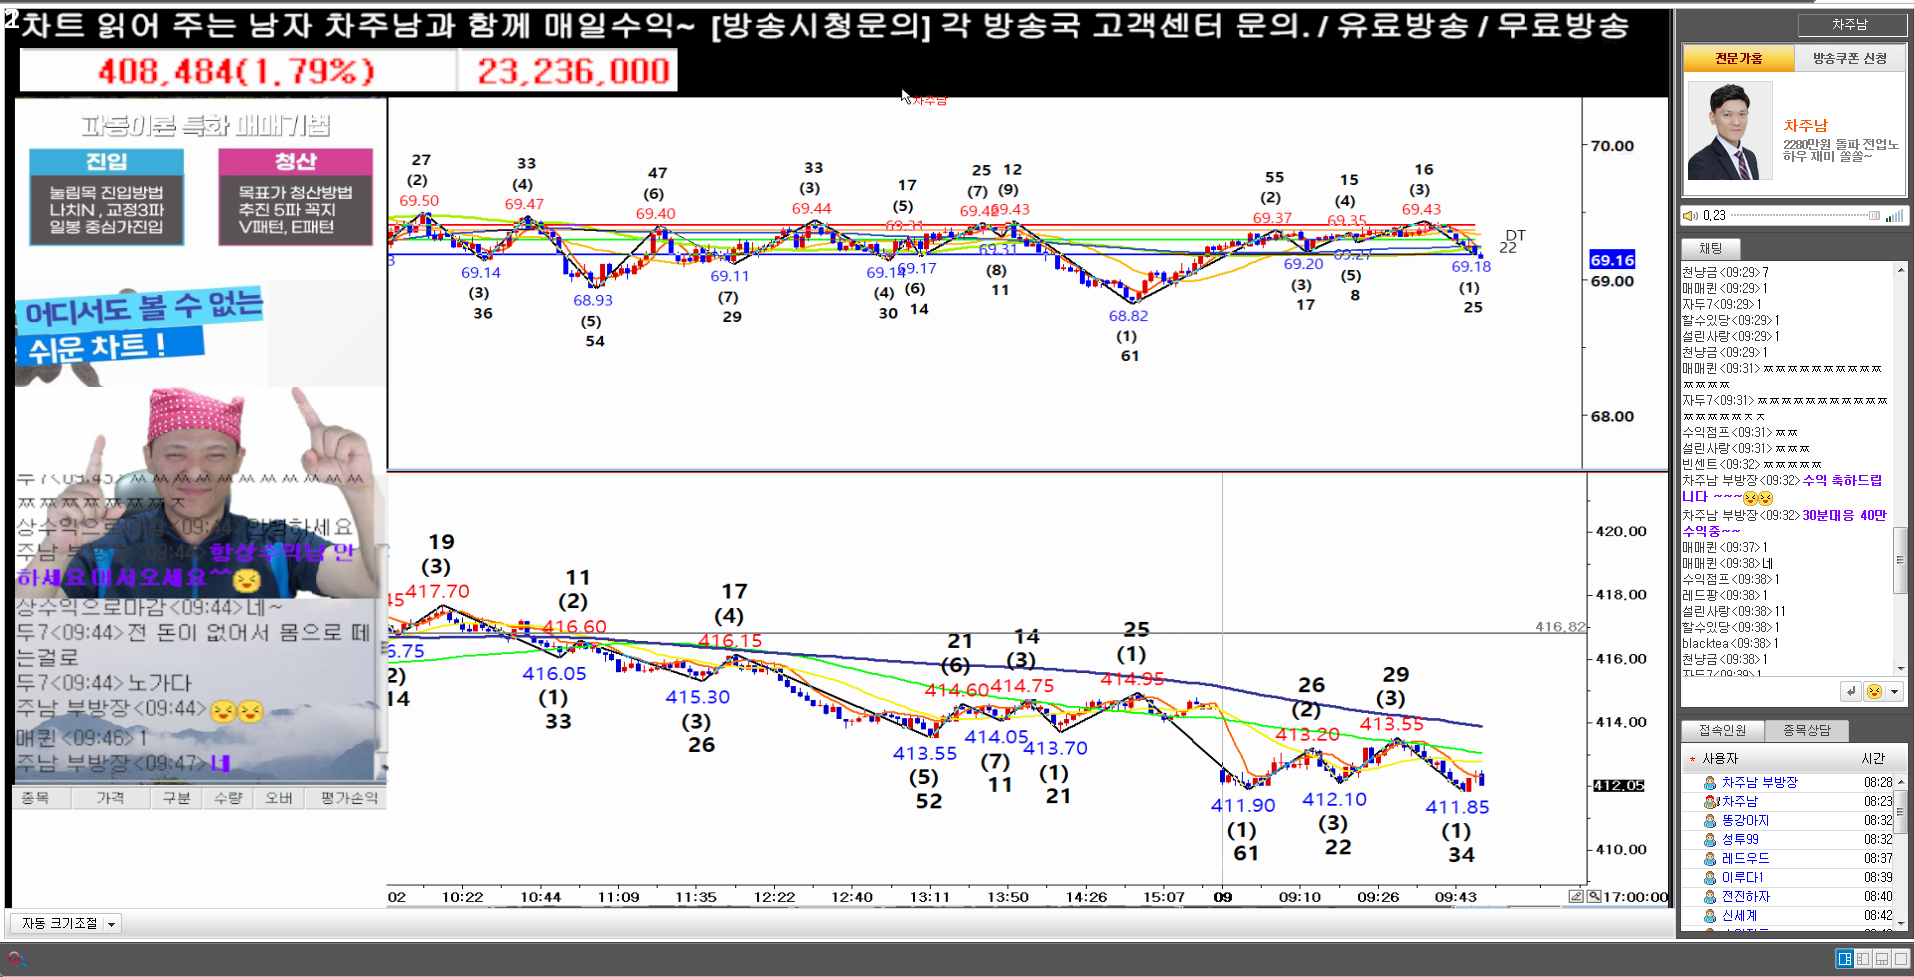Click the chat window scrollbar thumb
Viewport: 1914px width, 977px height.
click(x=1900, y=560)
